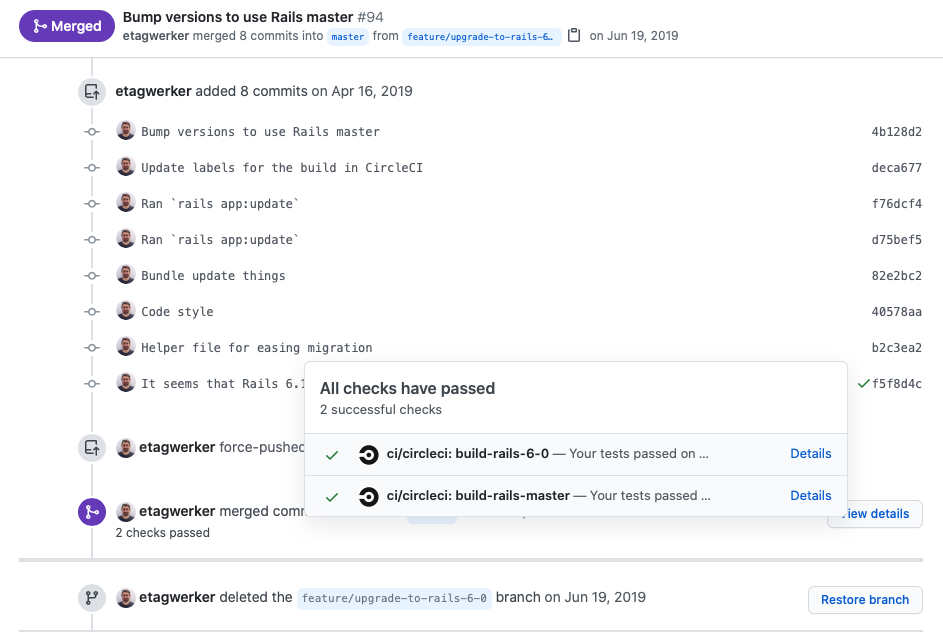The width and height of the screenshot is (943, 644).
Task: Click etagwerker's avatar on the first commit
Action: (x=125, y=130)
